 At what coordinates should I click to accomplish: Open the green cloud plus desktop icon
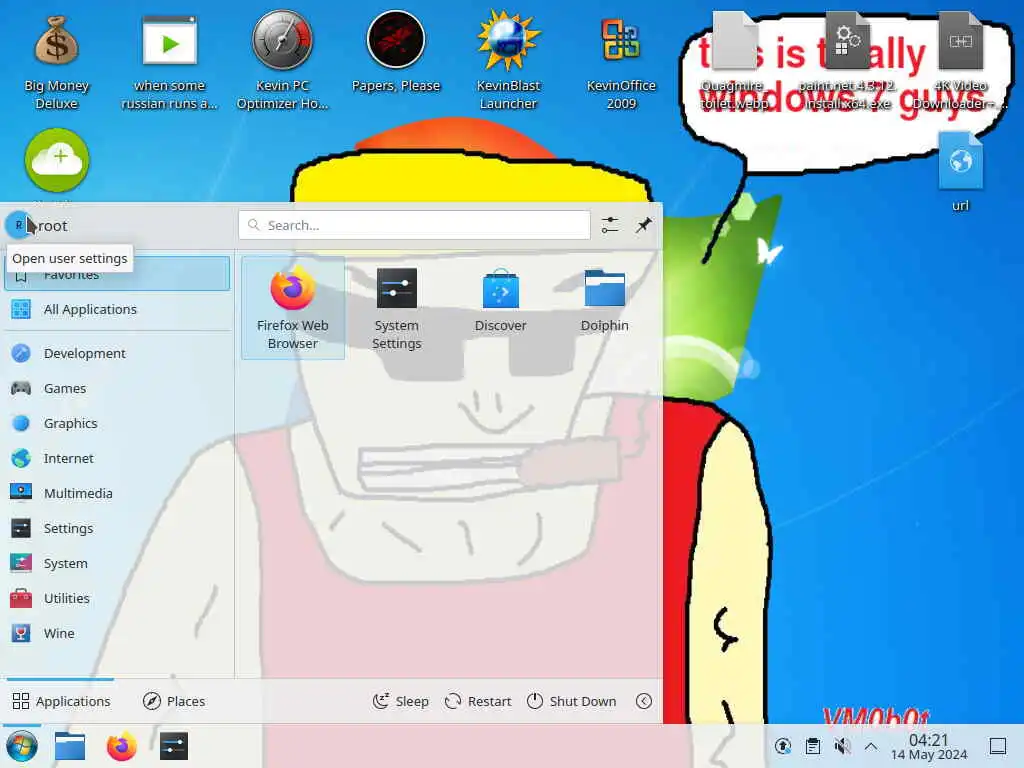point(57,161)
